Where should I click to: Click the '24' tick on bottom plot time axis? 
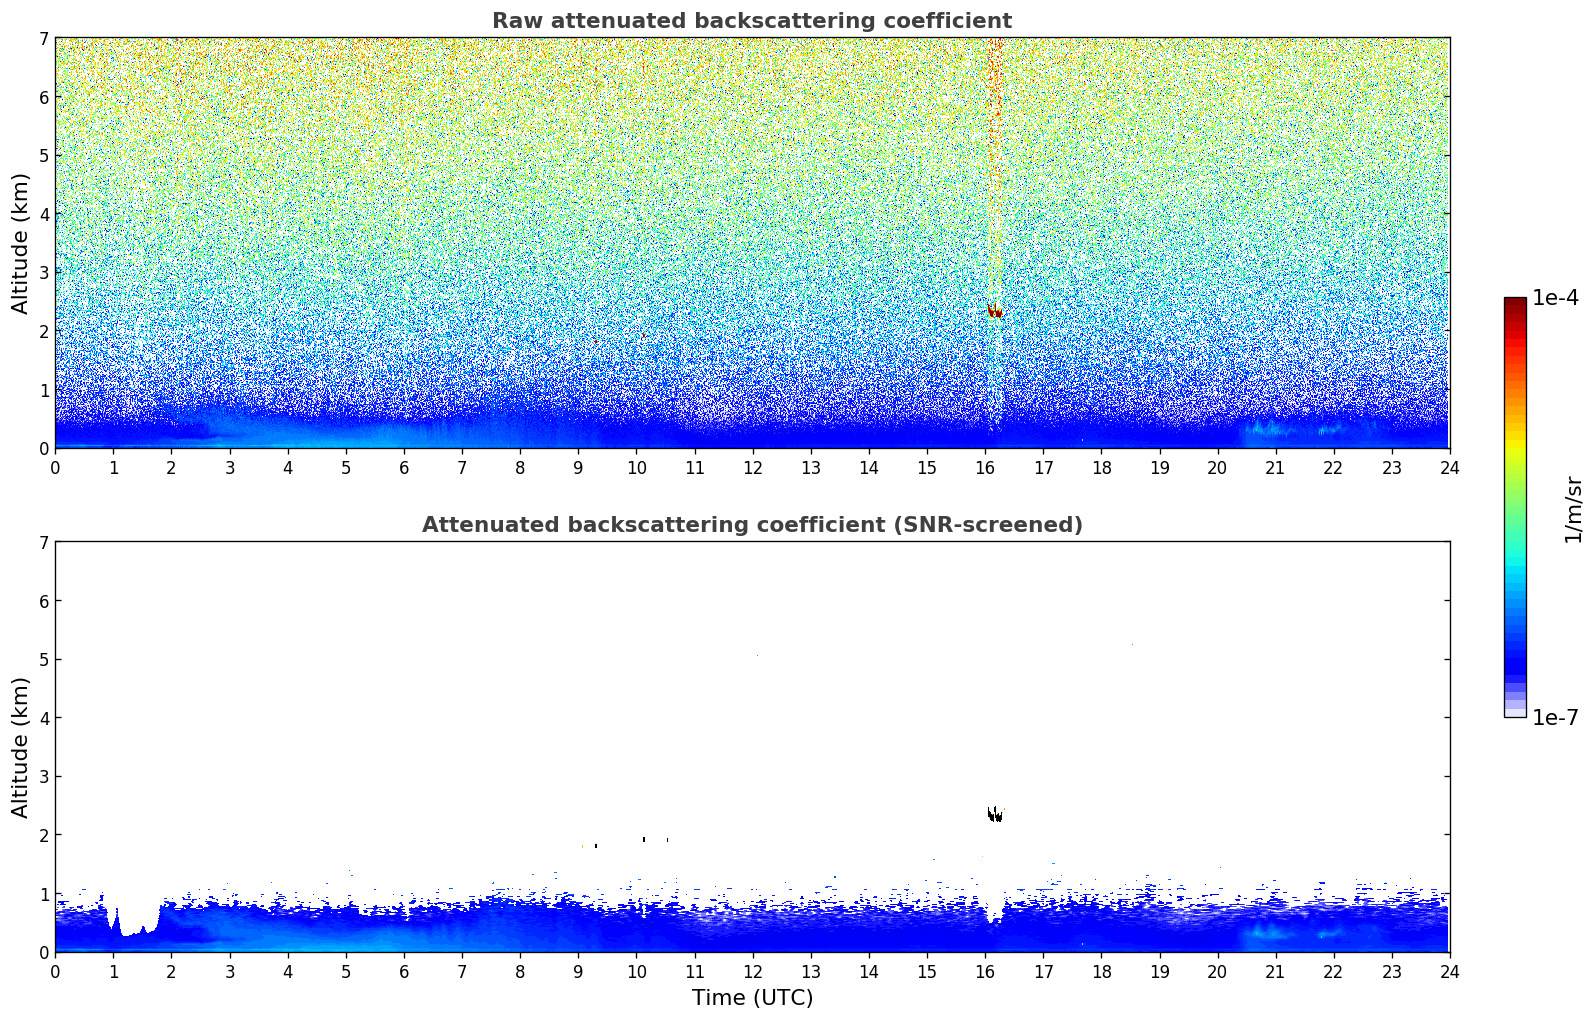click(1449, 971)
